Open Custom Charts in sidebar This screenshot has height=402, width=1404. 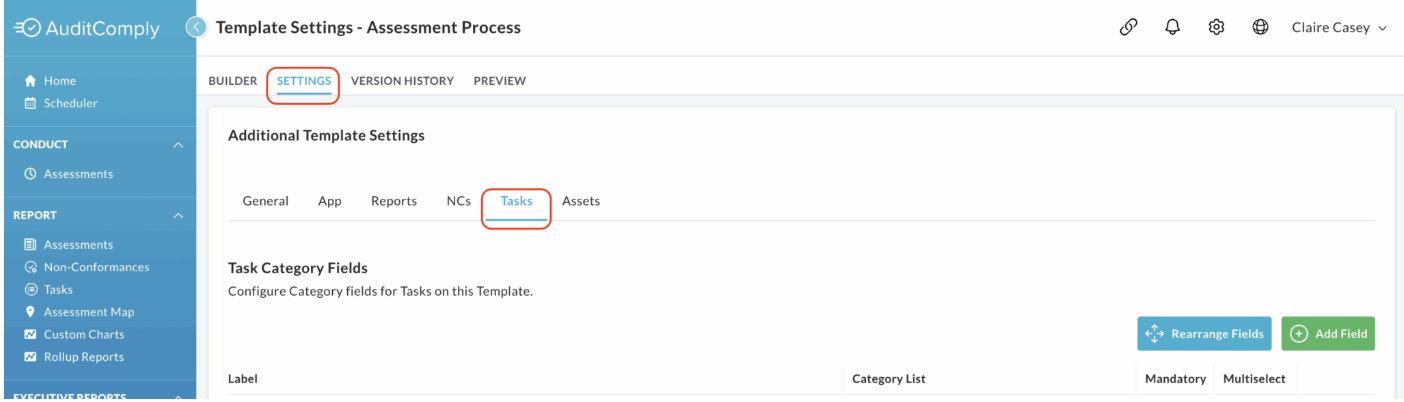pyautogui.click(x=74, y=335)
